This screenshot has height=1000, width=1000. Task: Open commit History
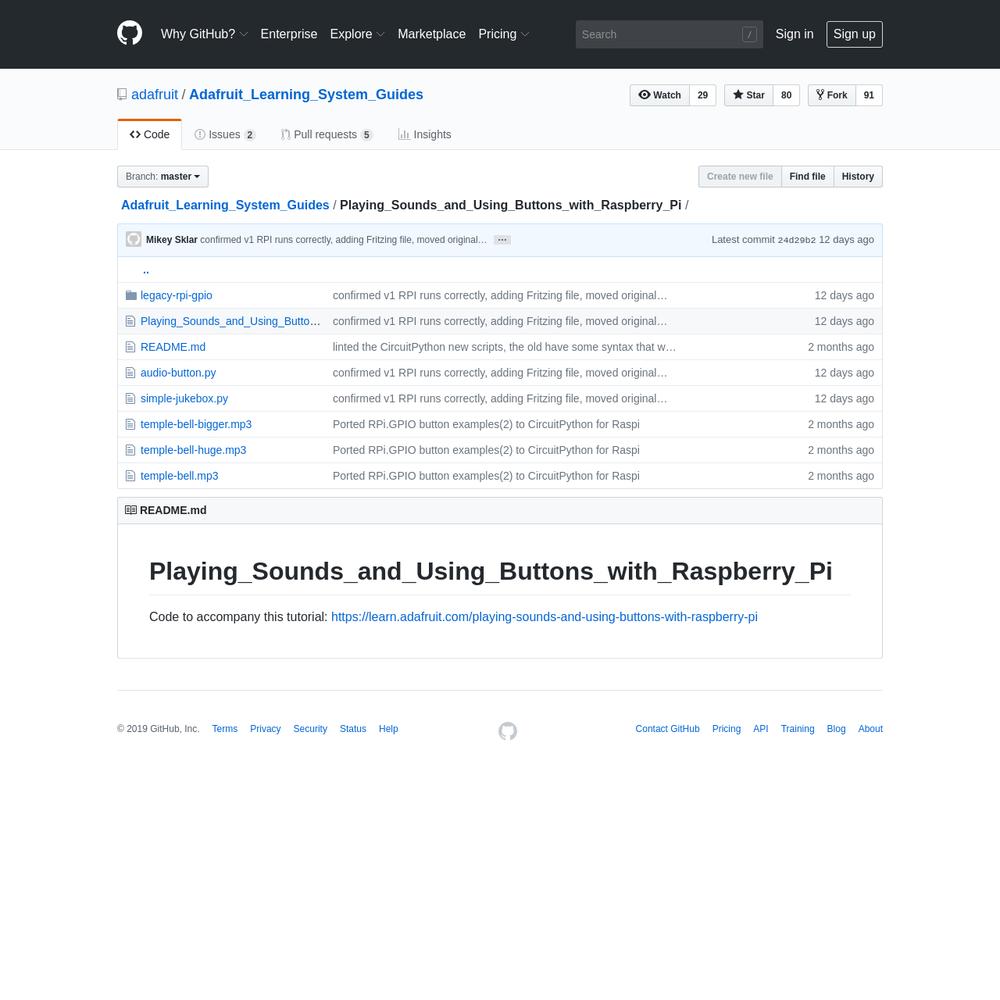pos(858,177)
